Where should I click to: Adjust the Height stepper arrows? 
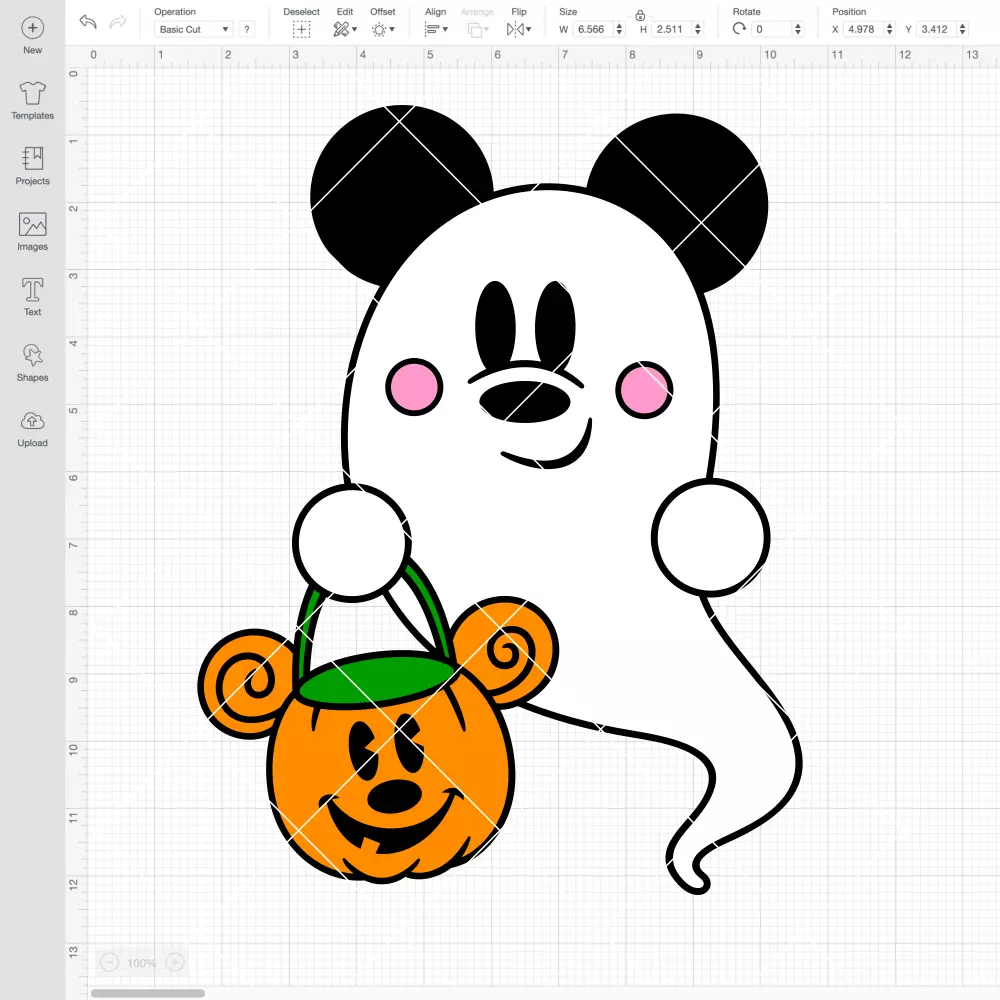(x=698, y=29)
